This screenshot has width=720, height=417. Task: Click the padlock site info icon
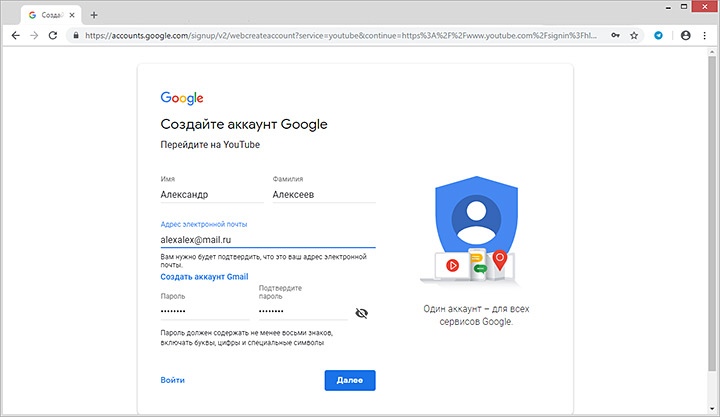click(76, 35)
